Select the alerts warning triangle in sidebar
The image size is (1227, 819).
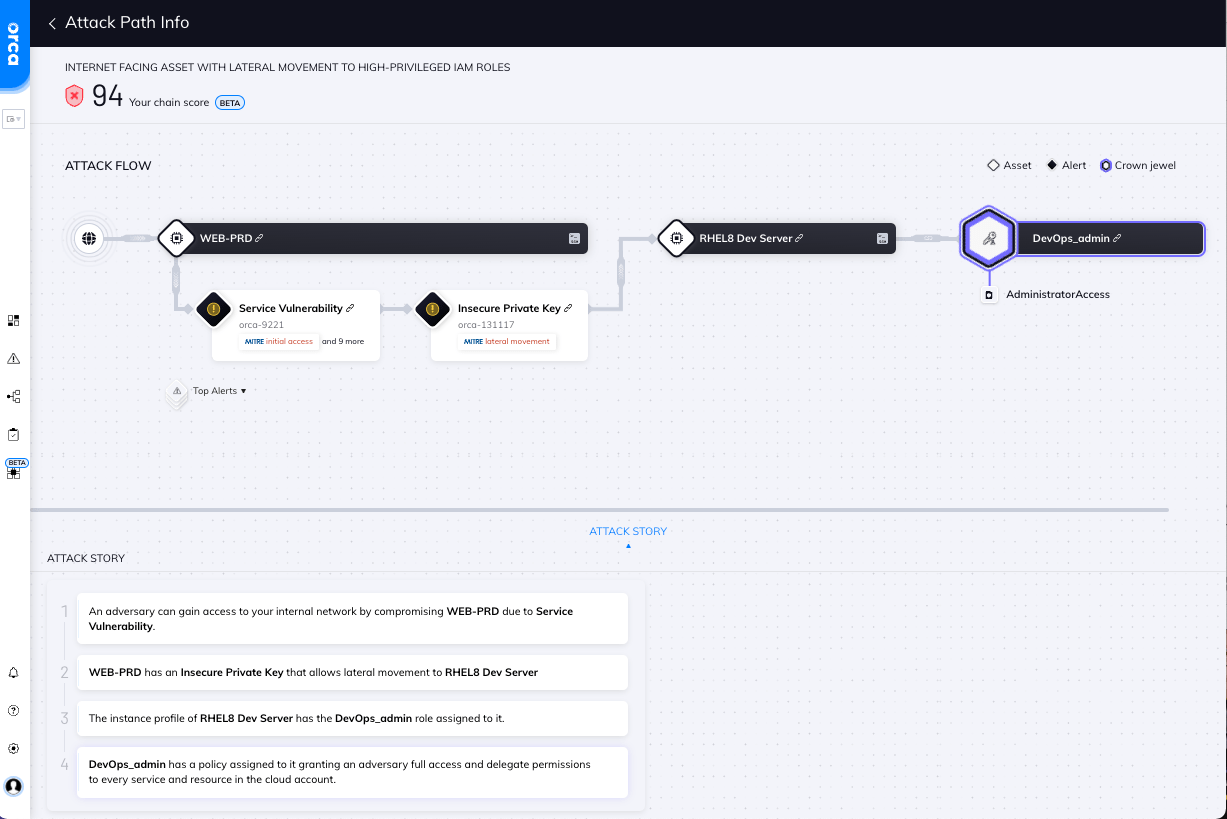[14, 358]
